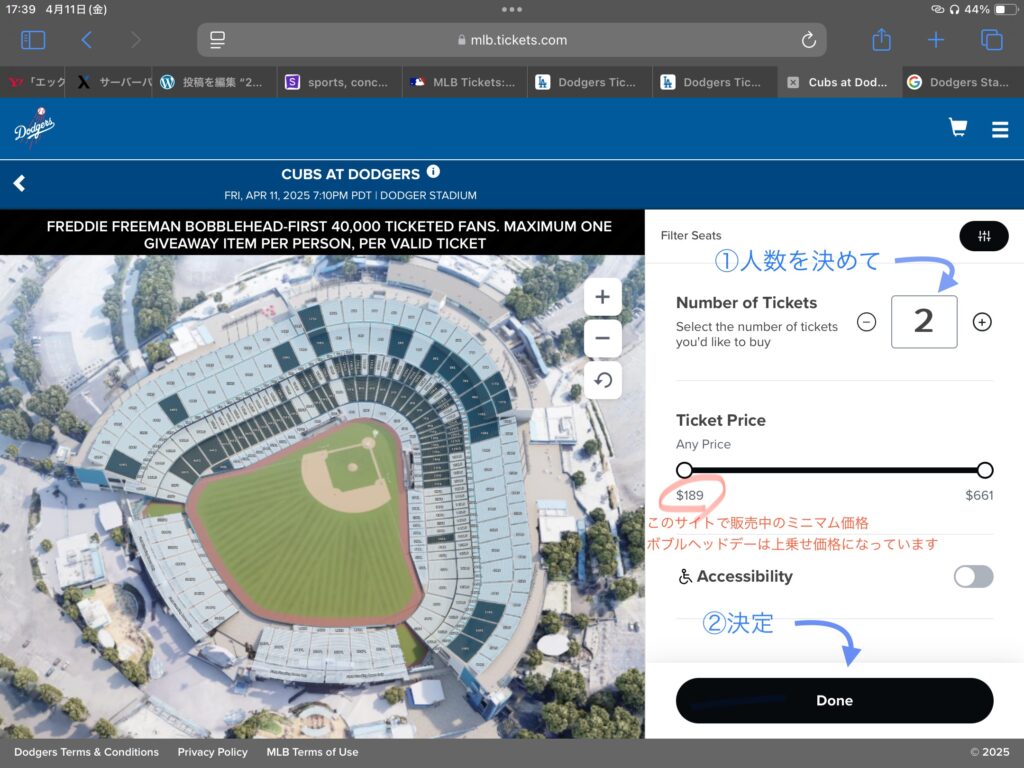Image resolution: width=1024 pixels, height=768 pixels.
Task: Switch to the 'MLB Tickets:...' tab
Action: click(x=465, y=82)
